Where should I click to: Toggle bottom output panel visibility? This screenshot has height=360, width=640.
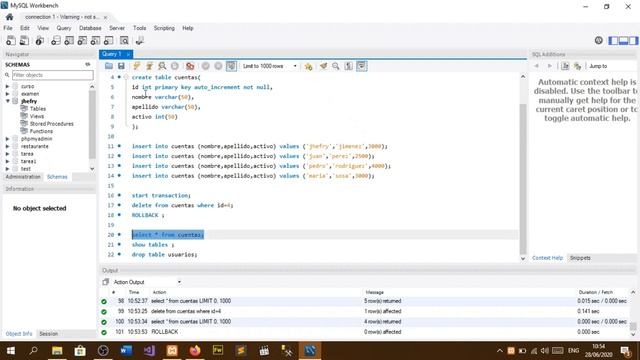pos(623,40)
